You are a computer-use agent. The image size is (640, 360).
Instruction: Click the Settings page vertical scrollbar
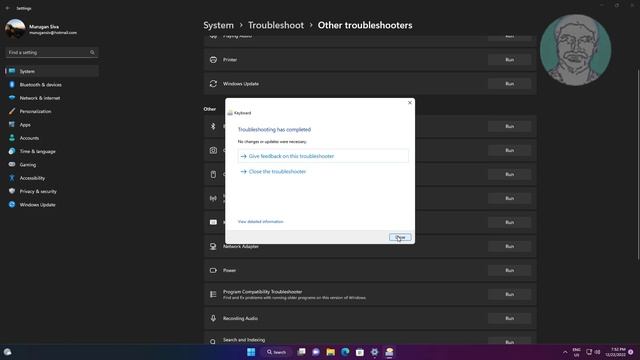point(638,164)
